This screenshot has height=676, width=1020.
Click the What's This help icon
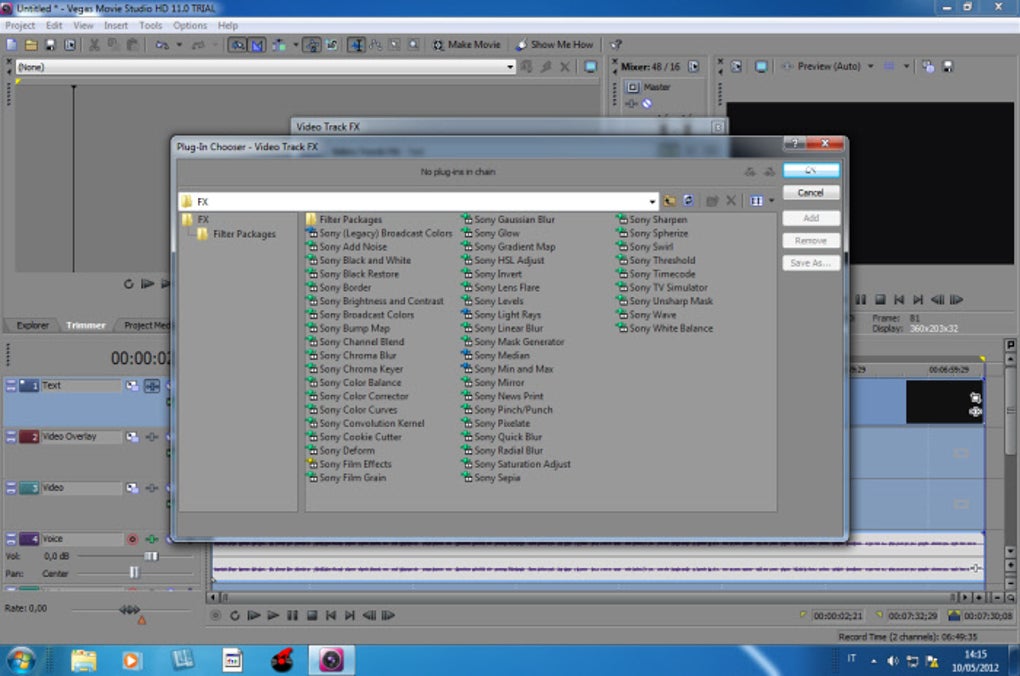tap(615, 45)
